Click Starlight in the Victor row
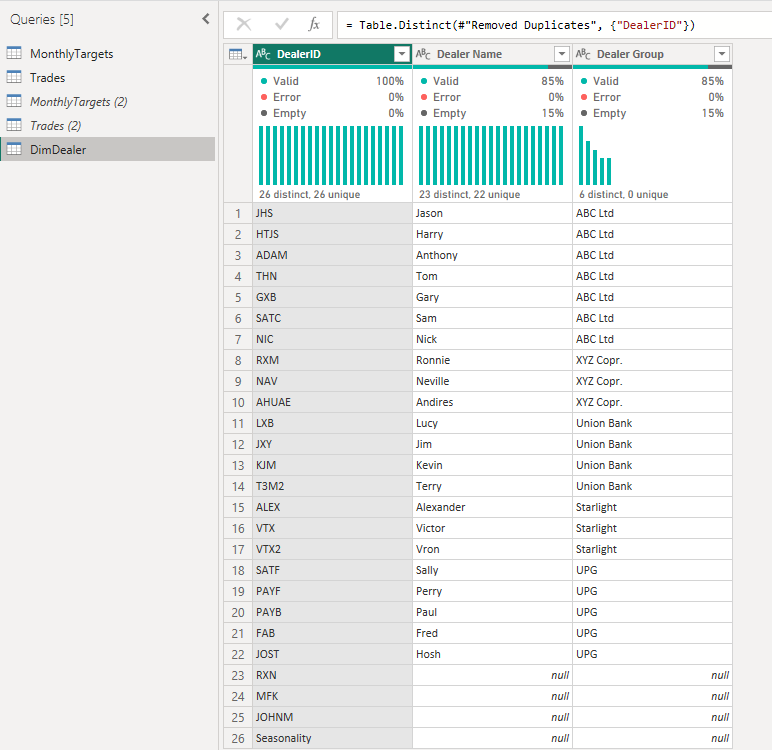Image resolution: width=772 pixels, height=750 pixels. coord(652,528)
